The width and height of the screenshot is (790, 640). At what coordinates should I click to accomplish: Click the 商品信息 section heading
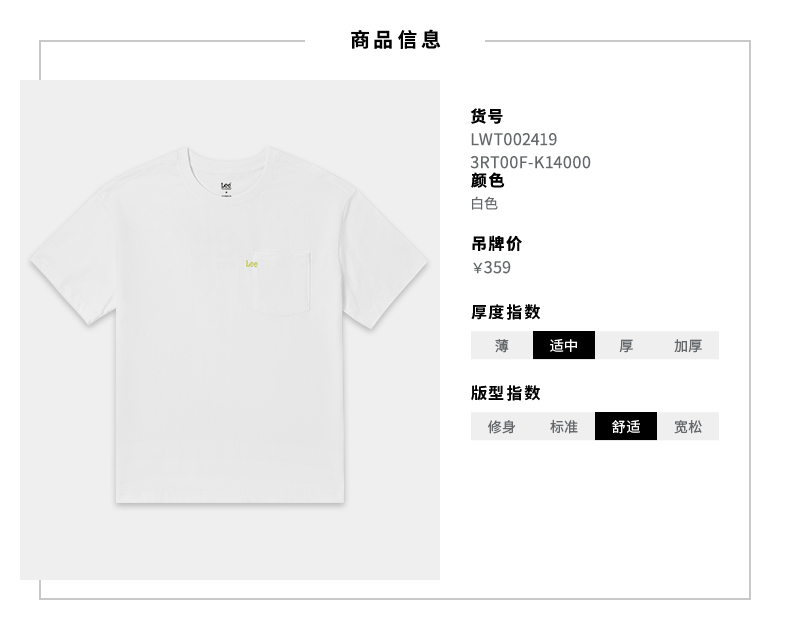[x=396, y=40]
